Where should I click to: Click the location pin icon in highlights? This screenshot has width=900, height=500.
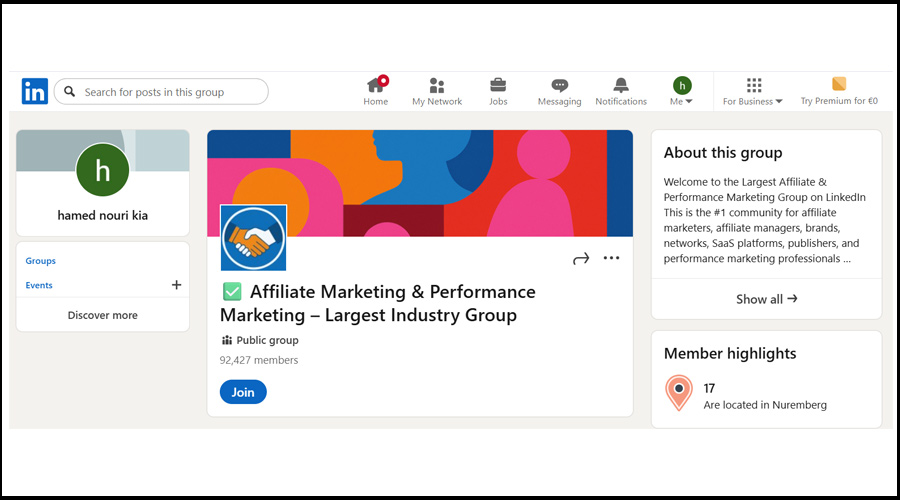tap(679, 393)
